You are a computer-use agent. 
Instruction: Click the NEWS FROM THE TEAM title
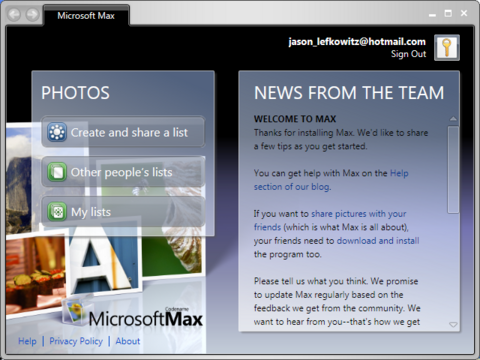[349, 93]
